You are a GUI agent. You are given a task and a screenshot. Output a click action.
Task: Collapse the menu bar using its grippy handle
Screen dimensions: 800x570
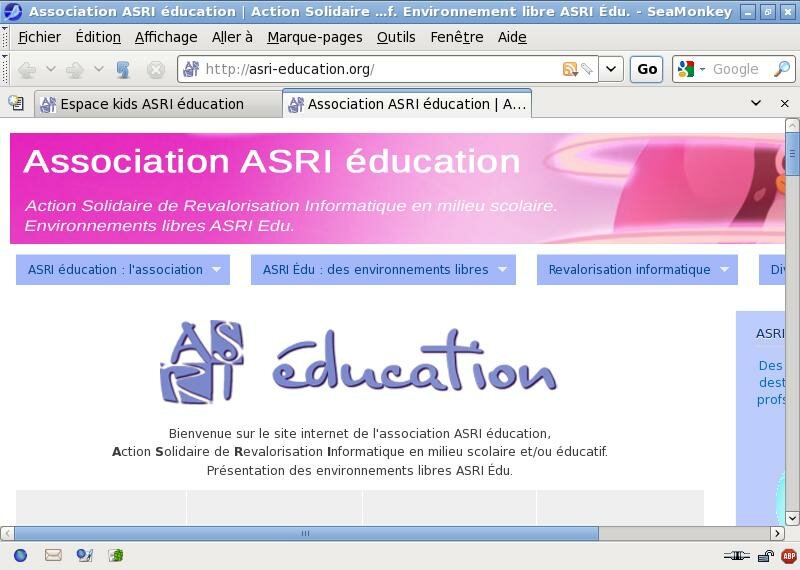click(5, 37)
